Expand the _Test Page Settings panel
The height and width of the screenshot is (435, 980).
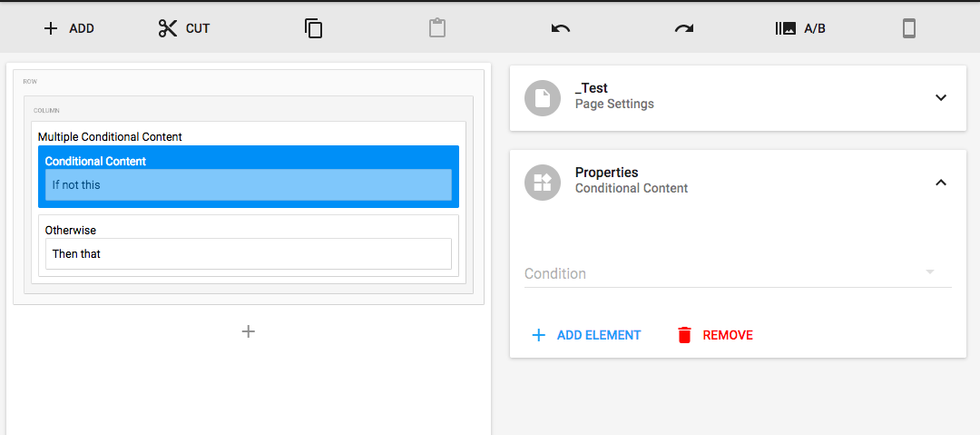[x=940, y=97]
